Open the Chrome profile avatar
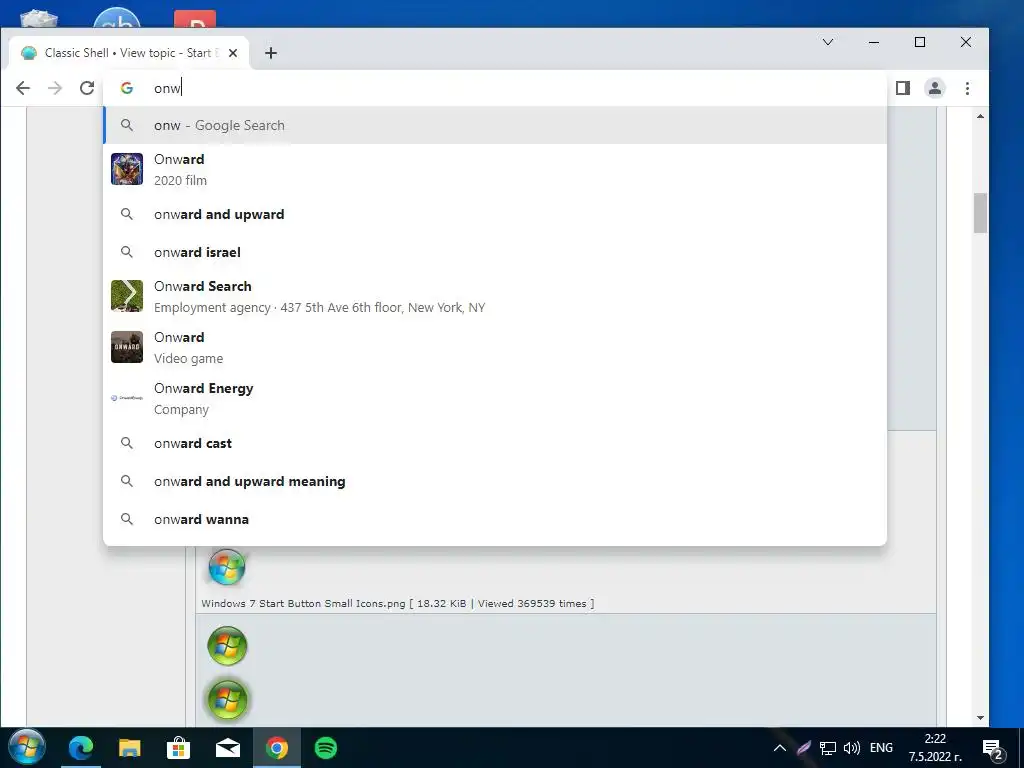1024x768 pixels. (935, 88)
